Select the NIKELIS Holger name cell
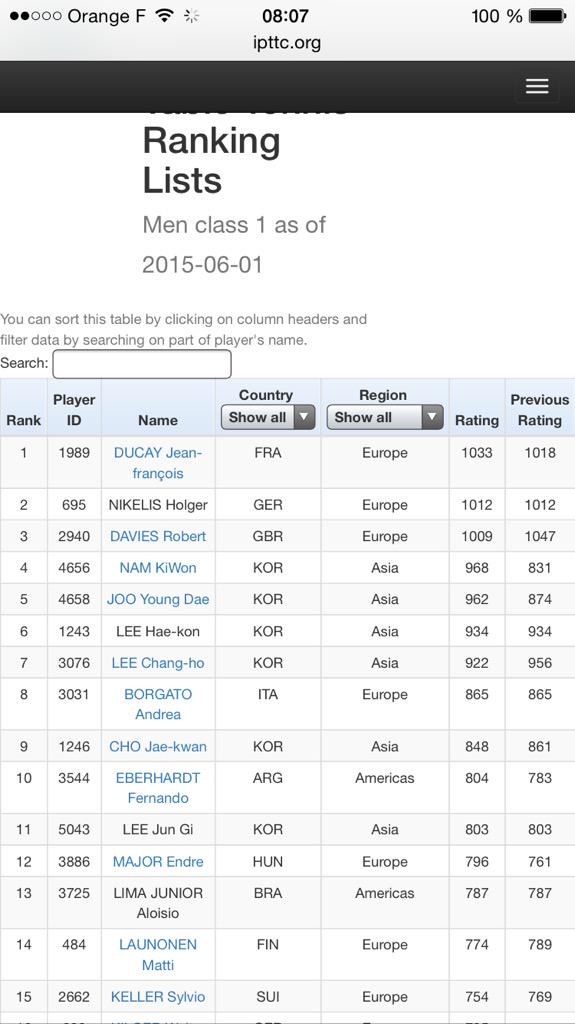The height and width of the screenshot is (1024, 575). [x=158, y=505]
